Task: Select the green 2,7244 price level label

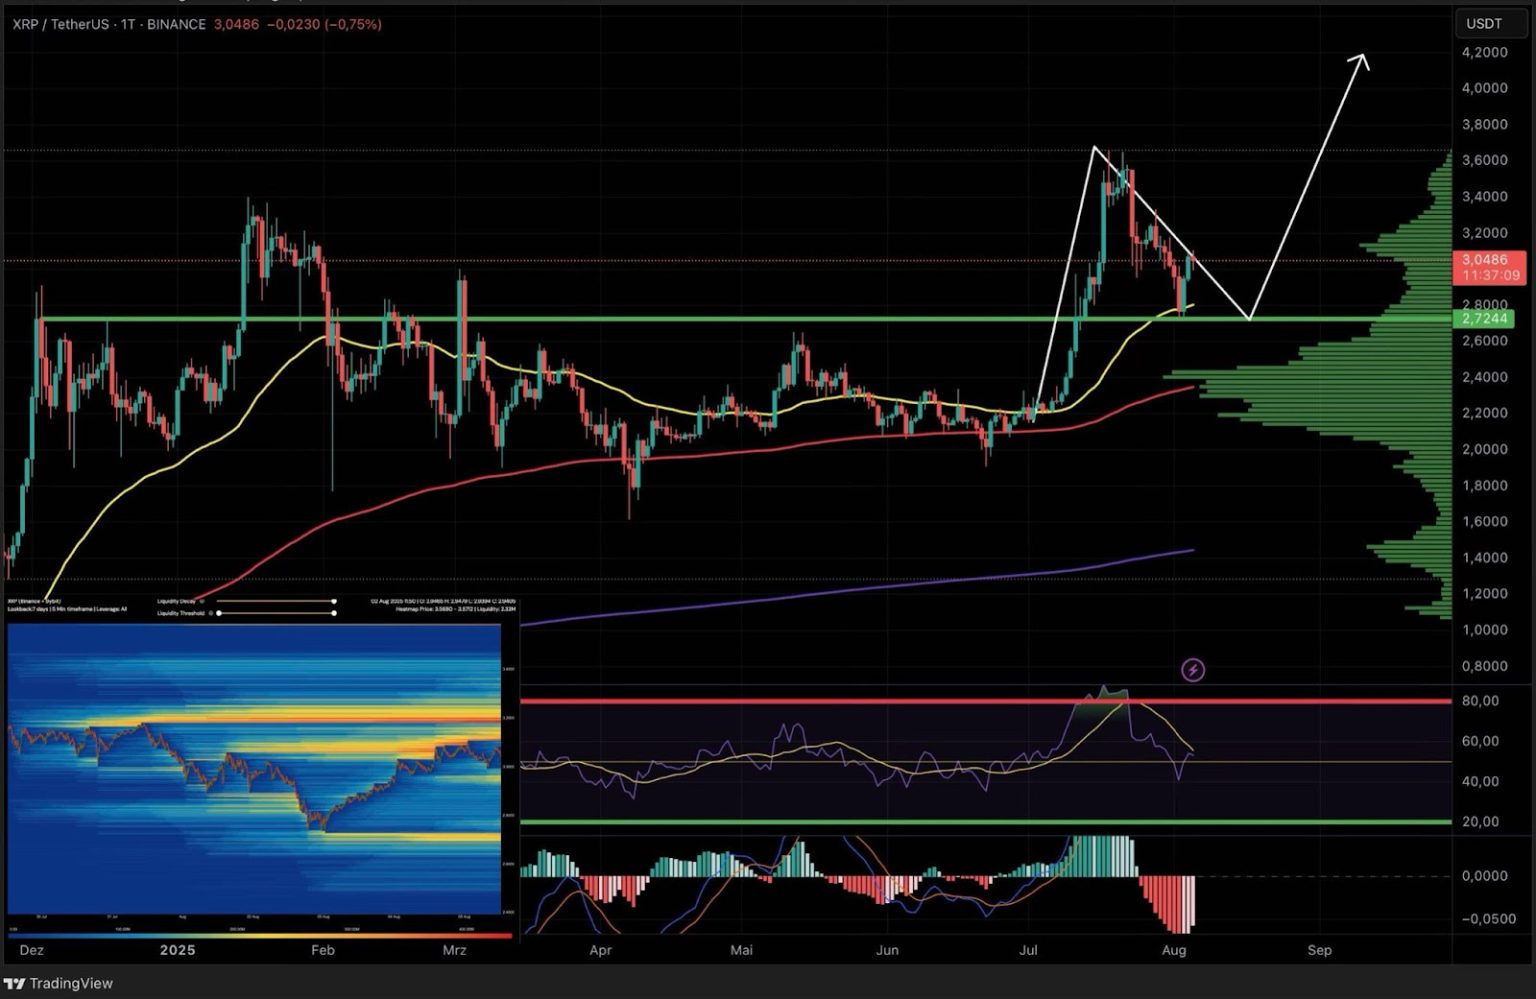Action: coord(1486,319)
